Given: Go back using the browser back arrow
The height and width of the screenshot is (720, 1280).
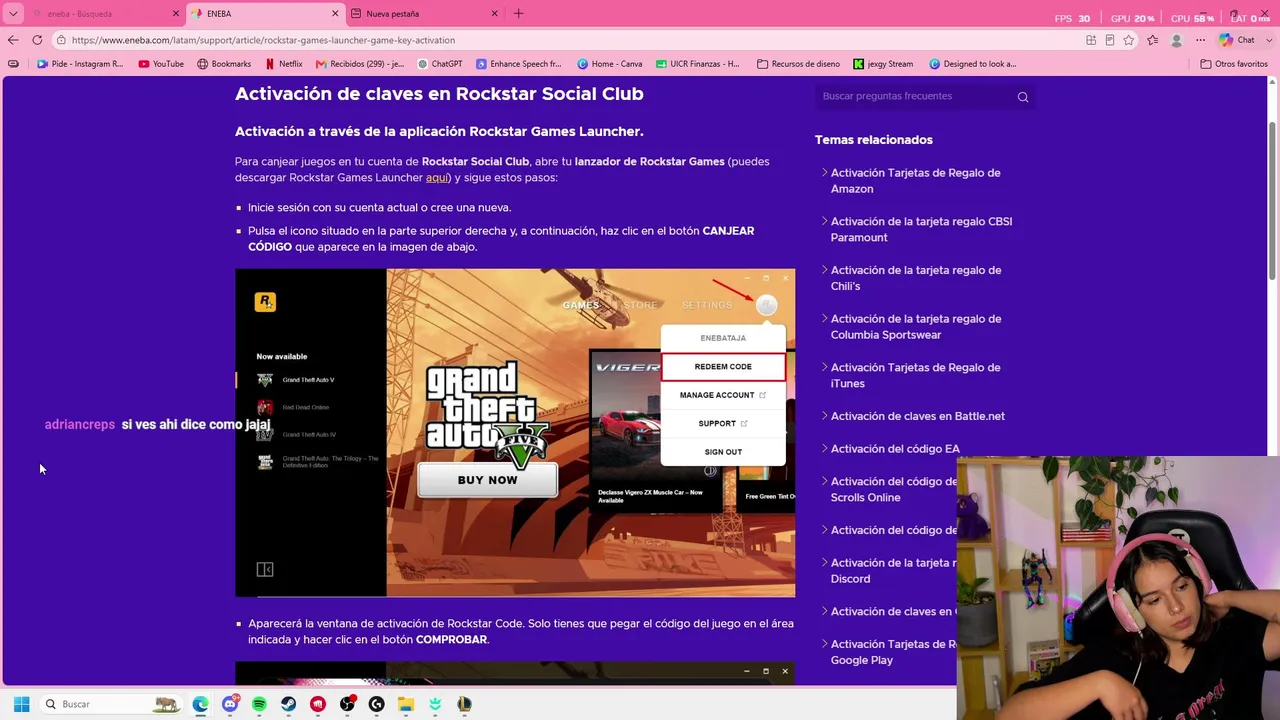Looking at the screenshot, I should (x=13, y=40).
